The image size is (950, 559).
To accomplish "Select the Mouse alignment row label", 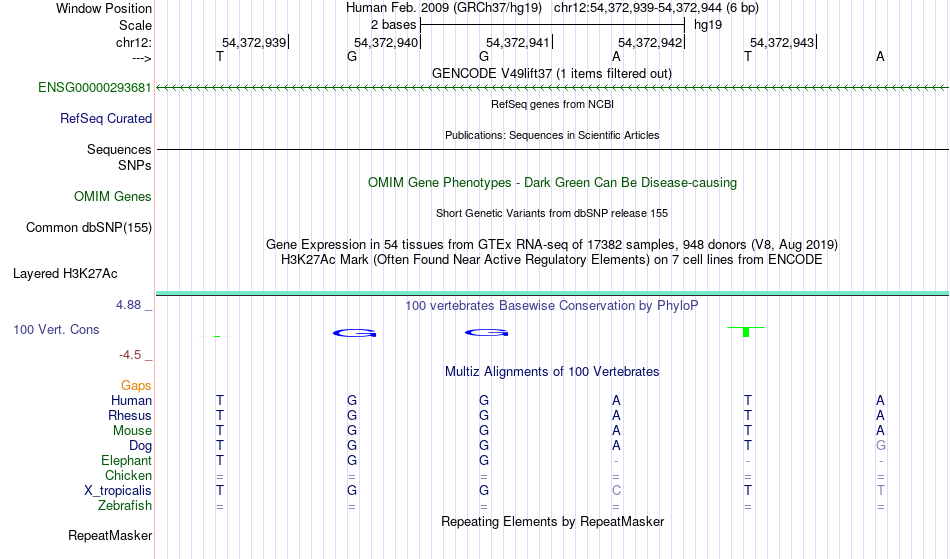I will (132, 431).
